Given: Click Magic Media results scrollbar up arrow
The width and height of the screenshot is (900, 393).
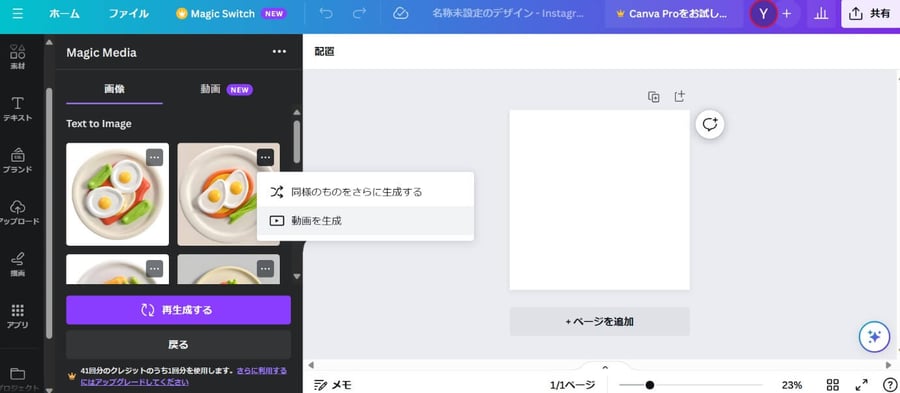Looking at the screenshot, I should (296, 112).
